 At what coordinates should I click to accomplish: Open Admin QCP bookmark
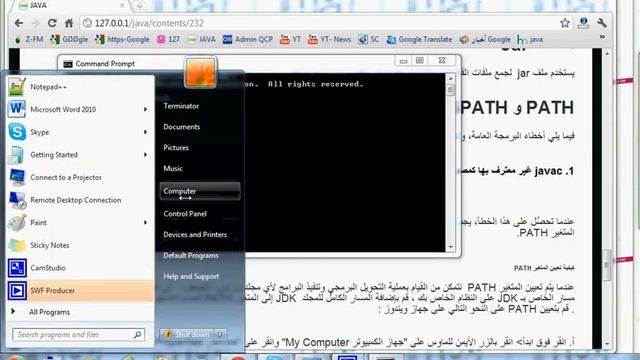pyautogui.click(x=248, y=39)
